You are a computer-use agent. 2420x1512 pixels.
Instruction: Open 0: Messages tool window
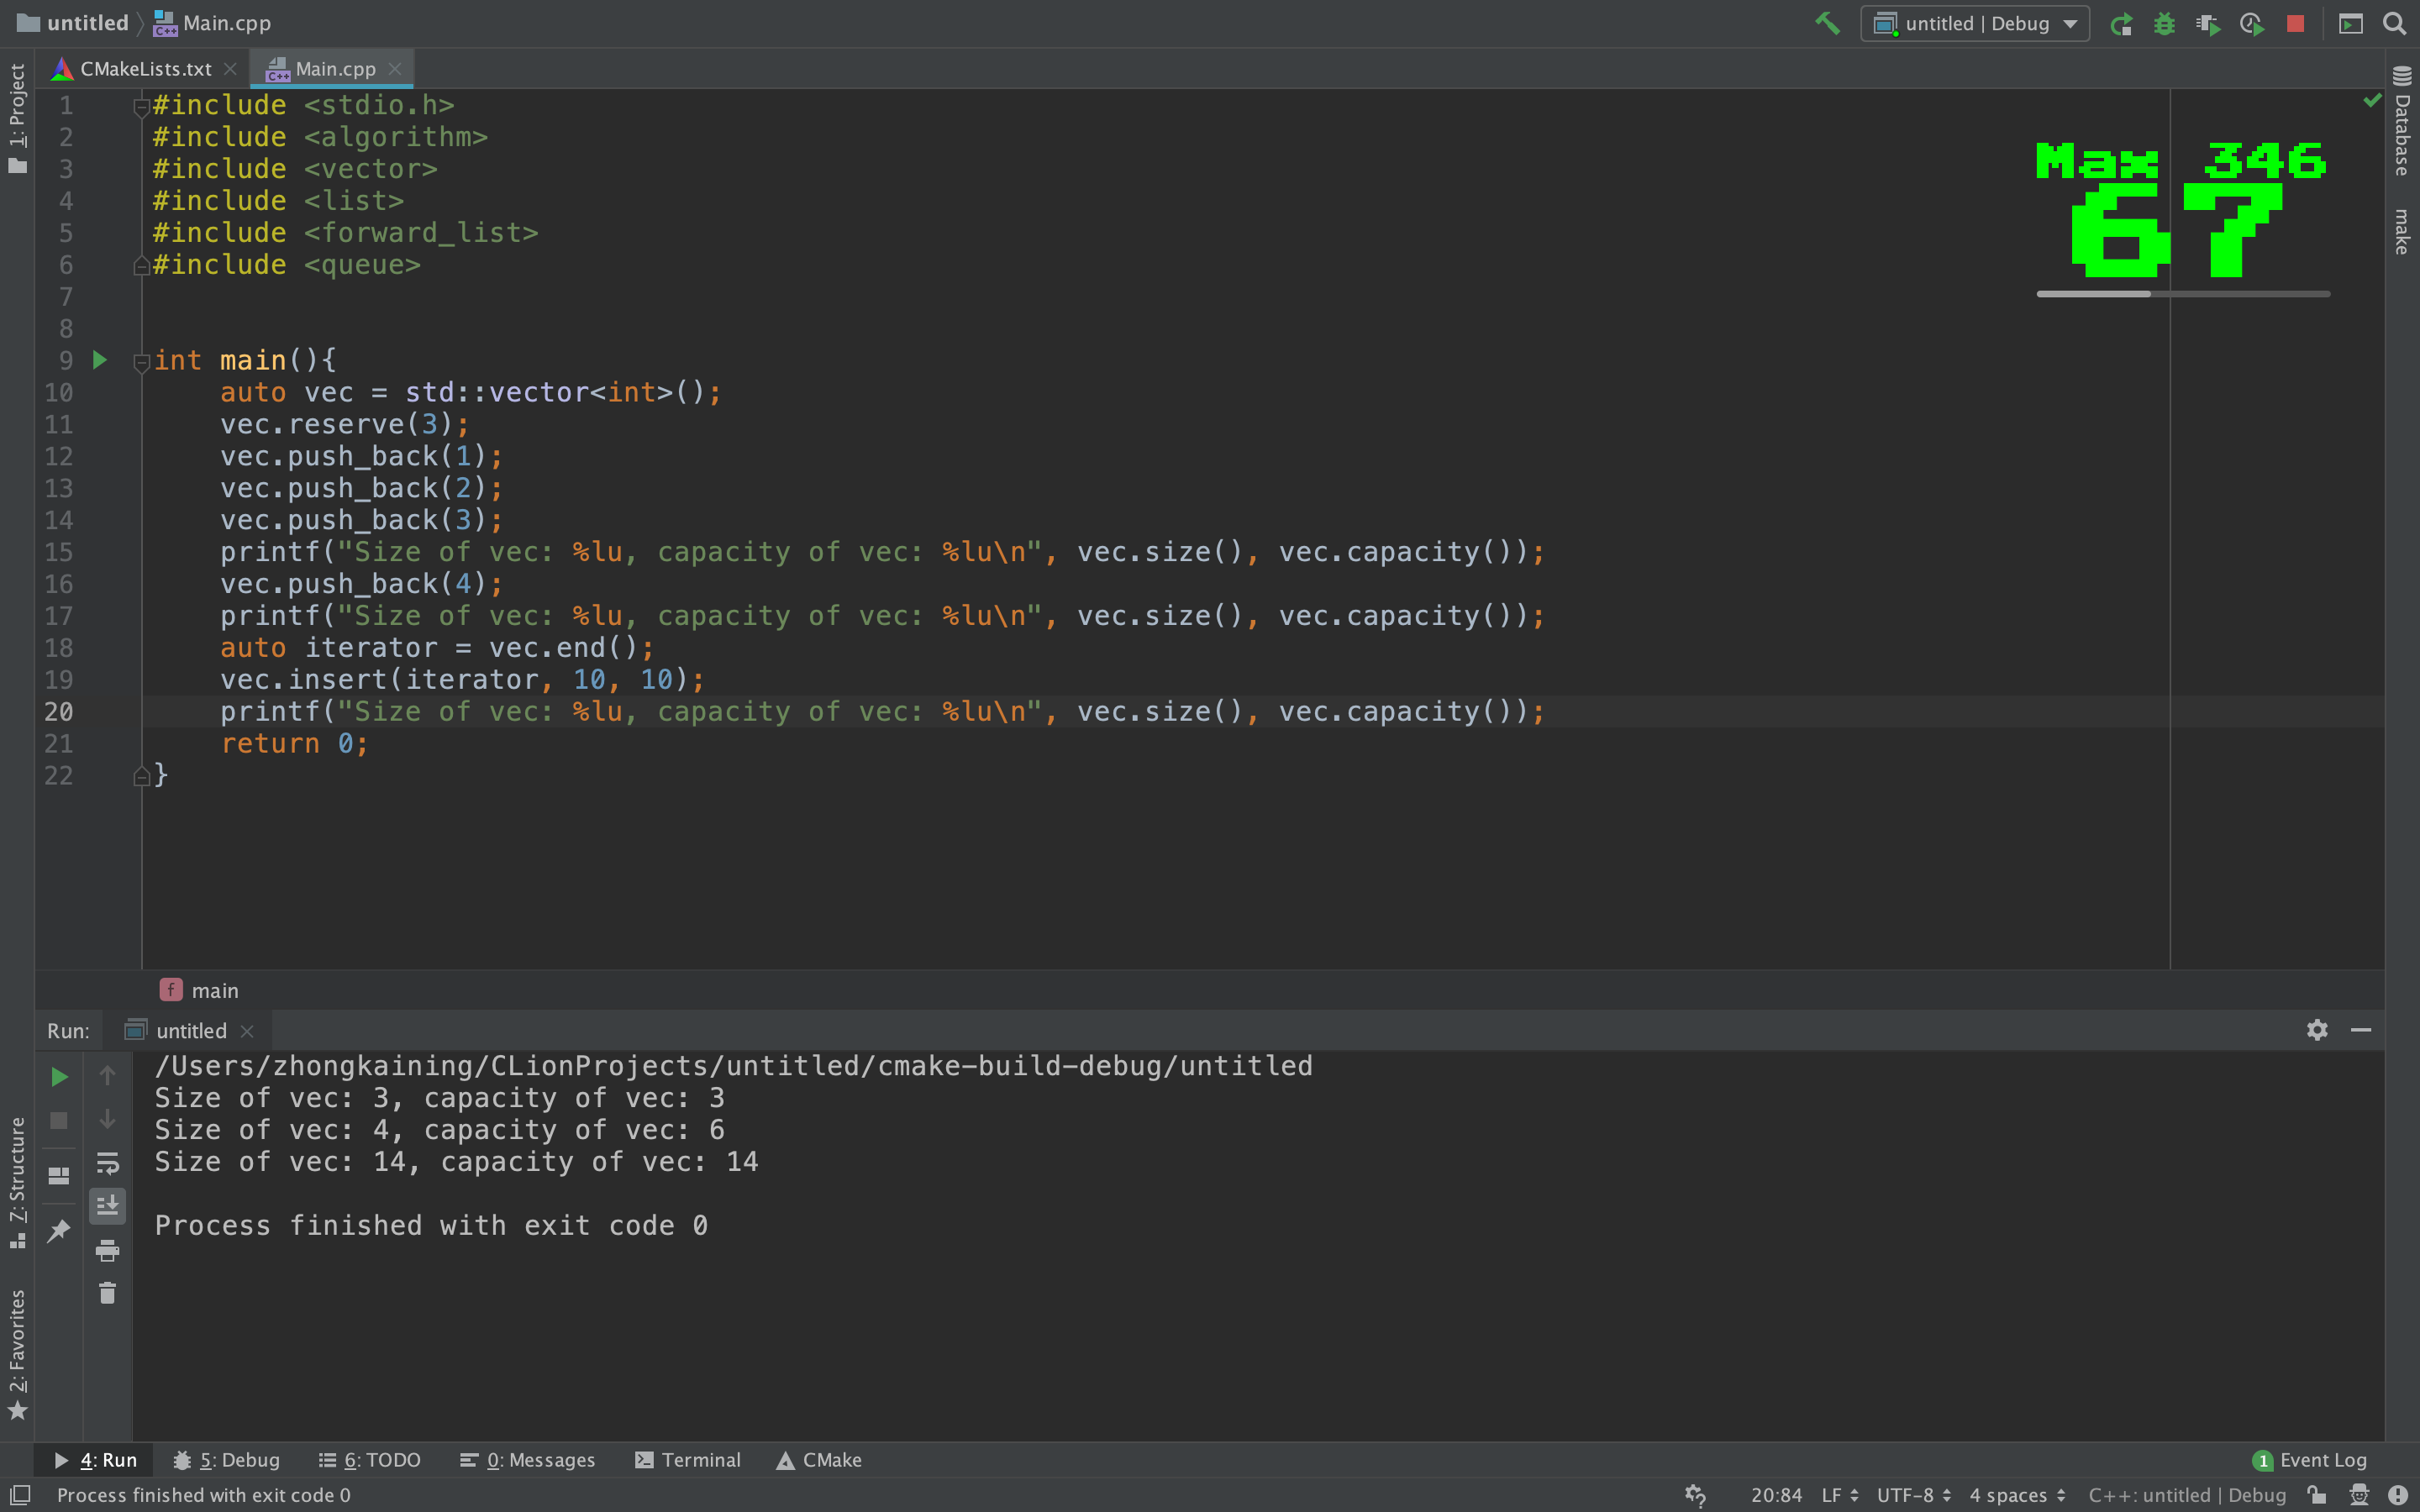[527, 1460]
